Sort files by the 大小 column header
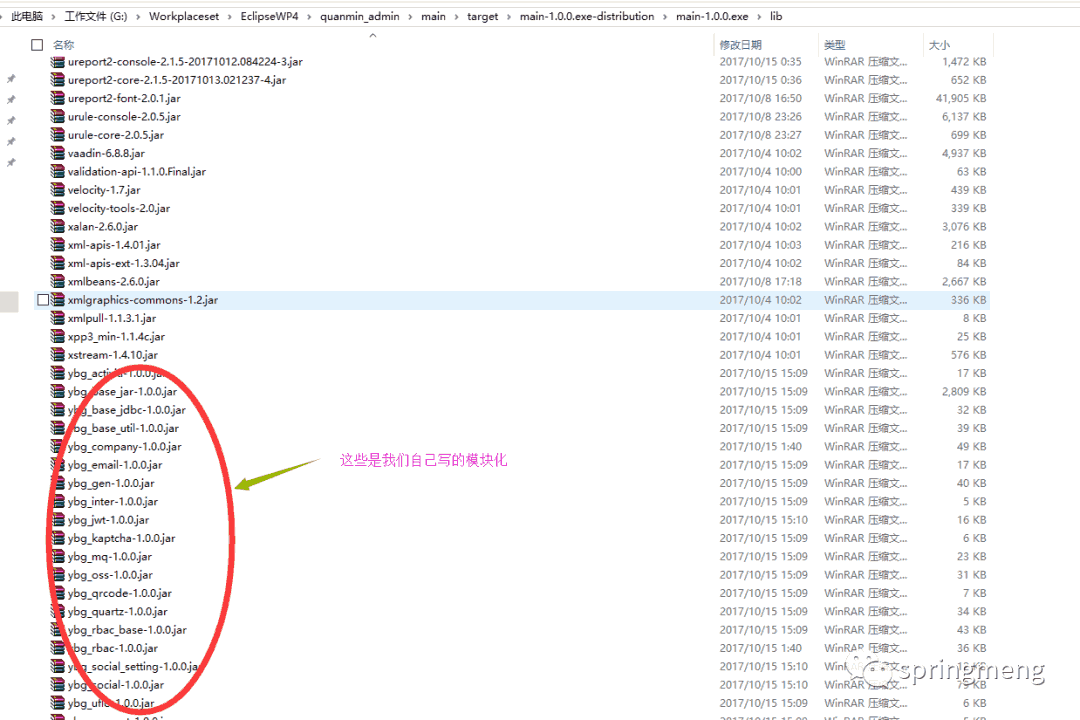Screen dimensions: 1080x720 939,45
